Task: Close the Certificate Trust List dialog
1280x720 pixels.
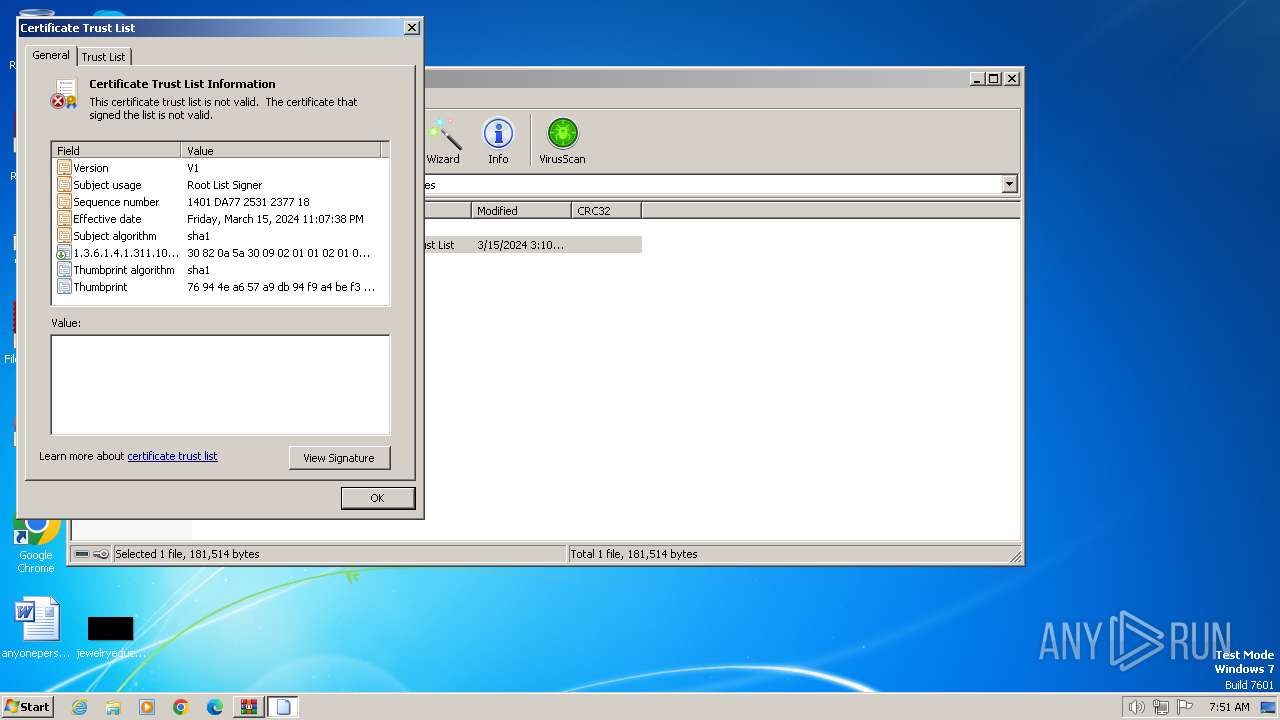Action: tap(411, 28)
